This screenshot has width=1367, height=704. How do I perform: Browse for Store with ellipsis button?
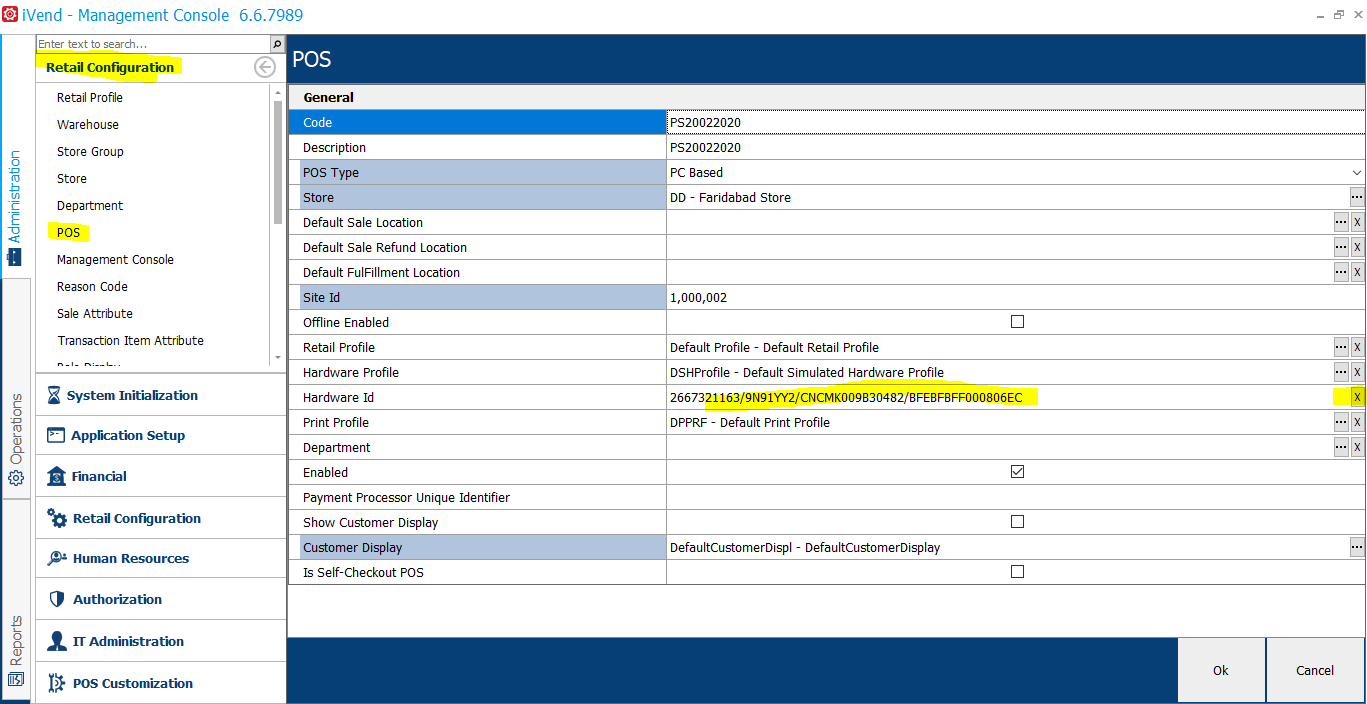(x=1357, y=197)
